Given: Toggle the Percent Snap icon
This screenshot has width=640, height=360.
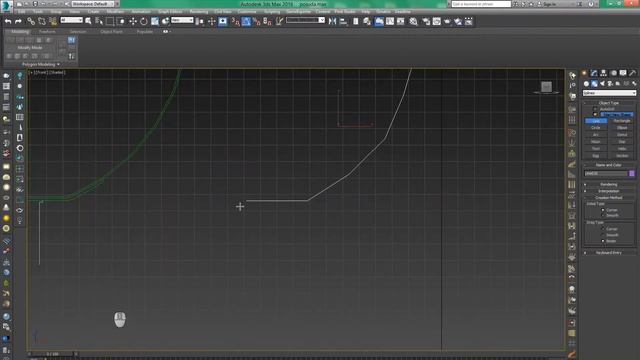Looking at the screenshot, I should [x=257, y=21].
